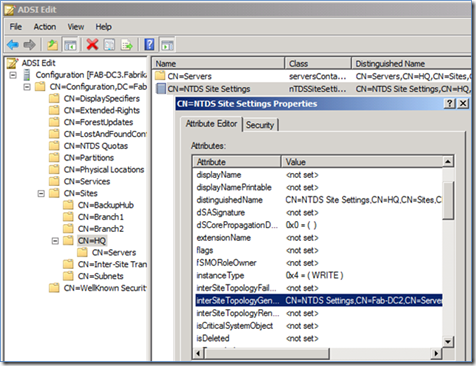
Task: Click the CN=BackupHub folder icon
Action: pyautogui.click(x=68, y=205)
